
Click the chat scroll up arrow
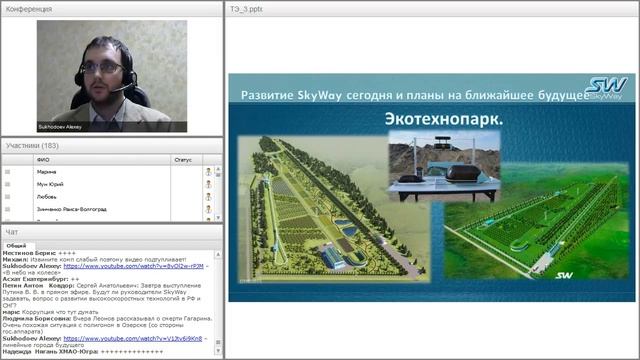(x=218, y=254)
